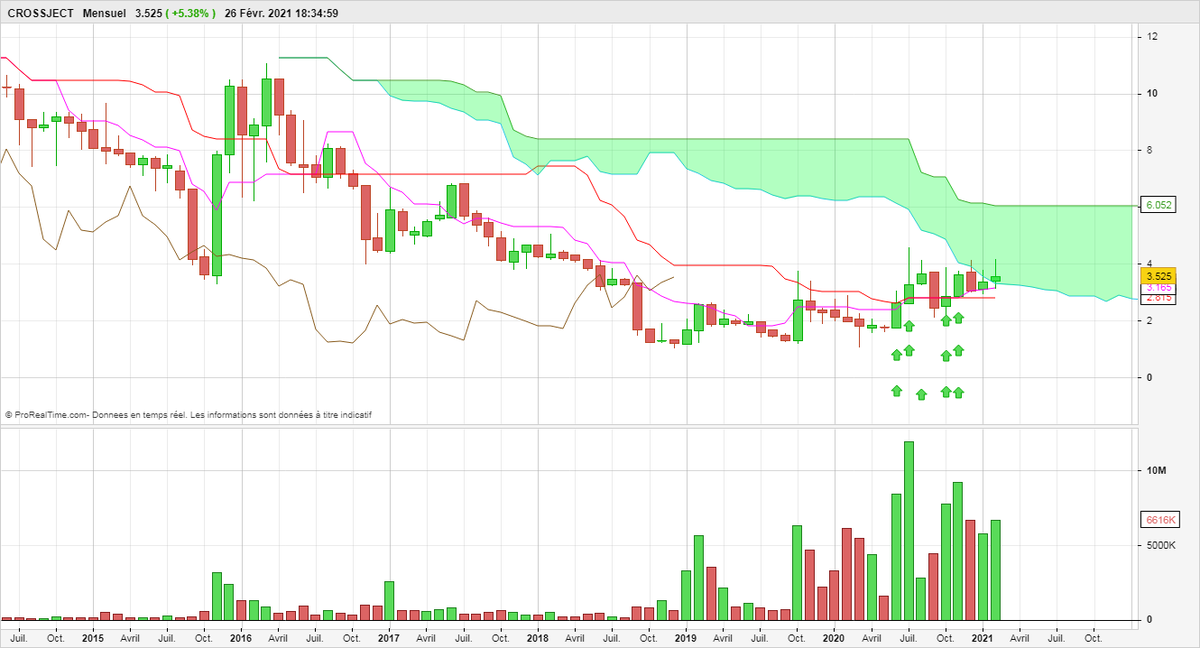Click the tallest green volume bar
Screen dimensions: 1200x648
click(x=909, y=530)
